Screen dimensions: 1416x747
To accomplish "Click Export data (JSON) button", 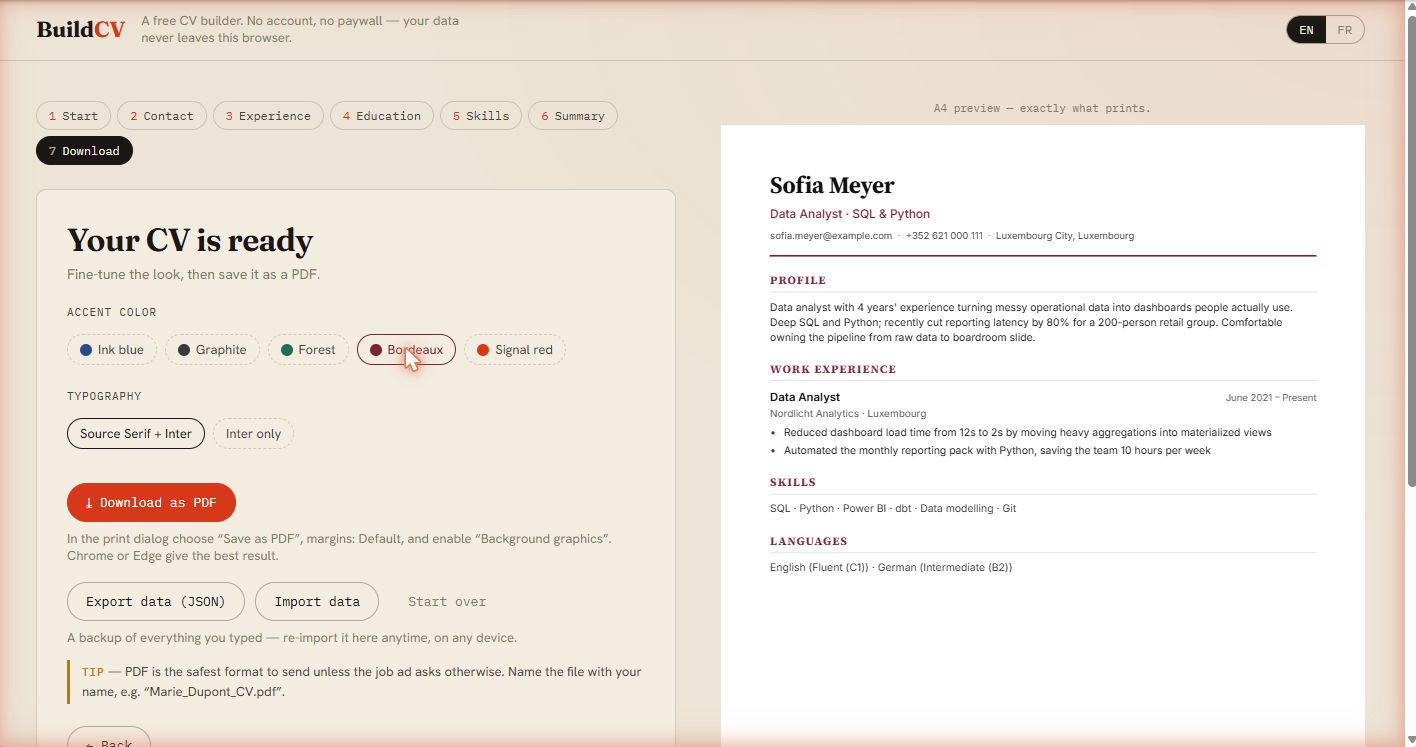I will (156, 602).
